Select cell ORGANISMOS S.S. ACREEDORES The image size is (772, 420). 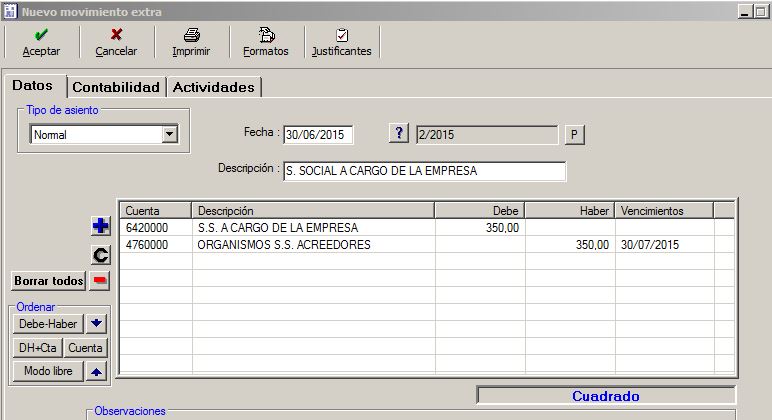(313, 245)
